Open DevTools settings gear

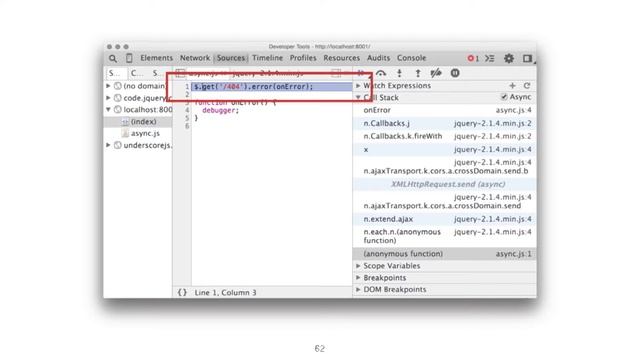[509, 58]
